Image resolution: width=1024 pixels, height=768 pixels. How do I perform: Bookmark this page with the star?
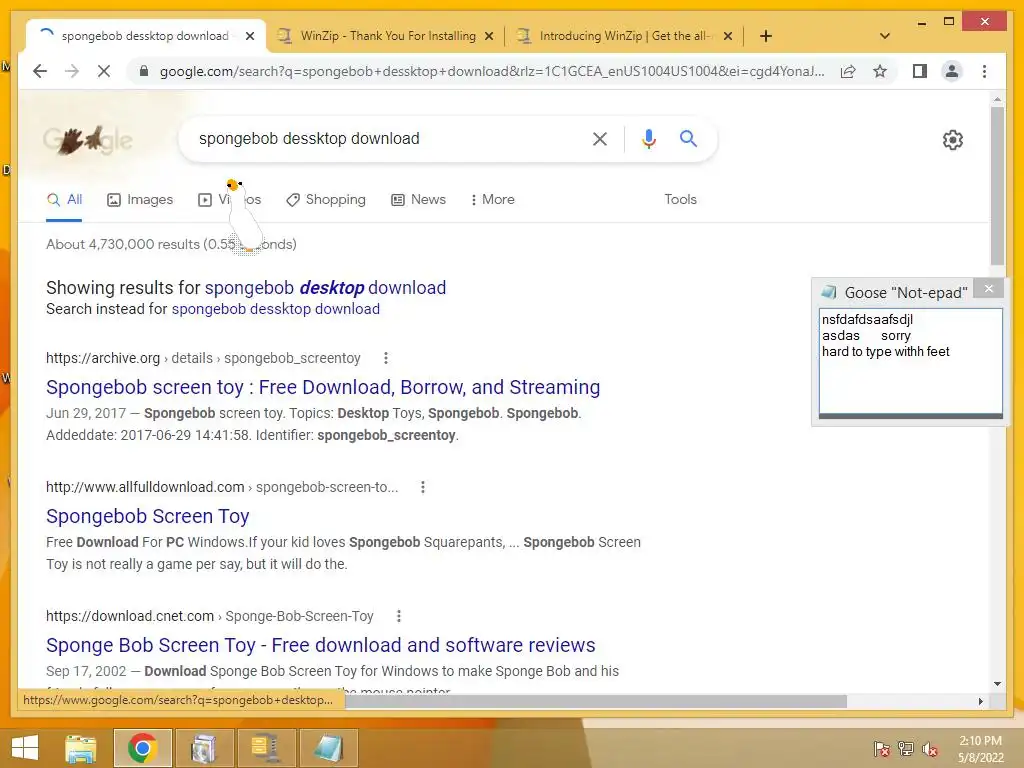point(880,71)
